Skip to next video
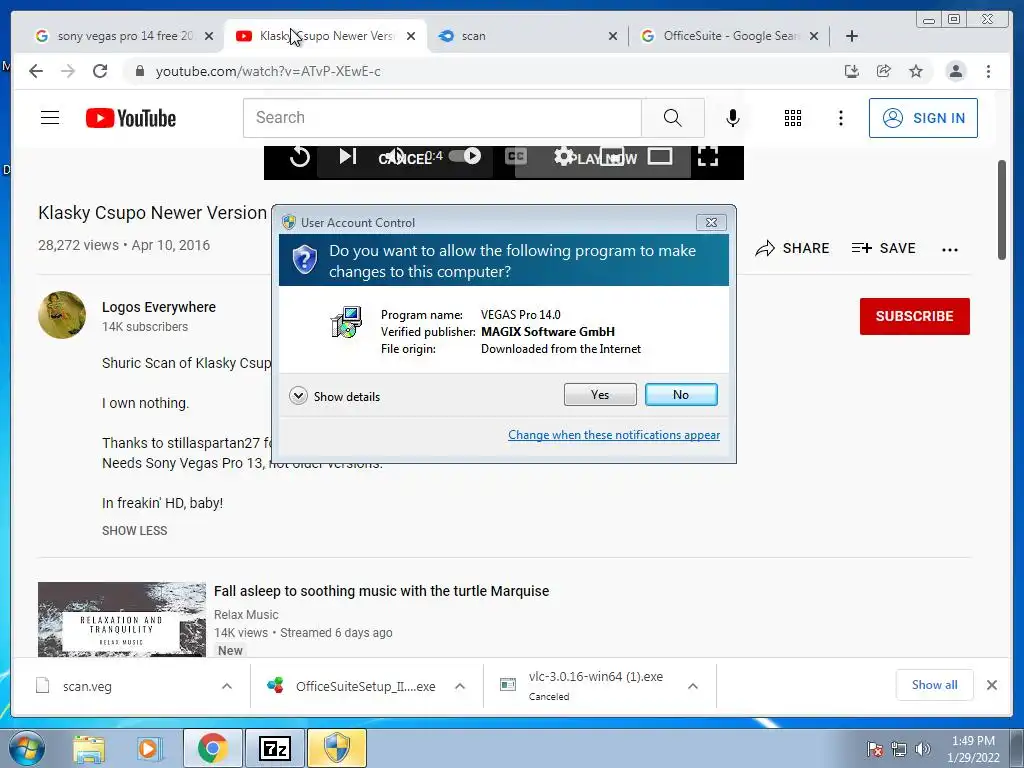 point(347,156)
